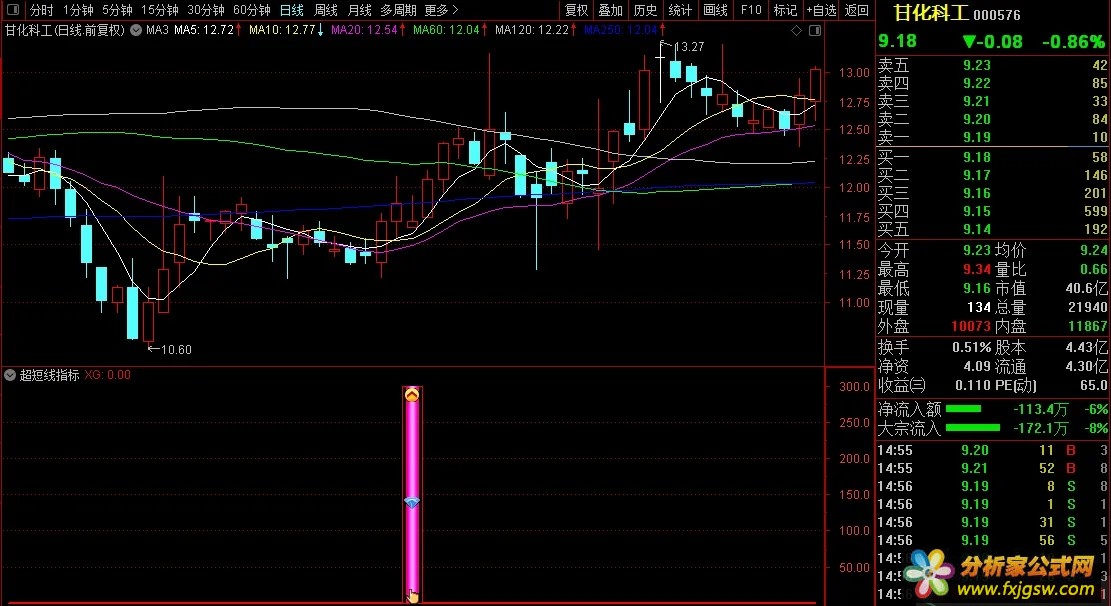Add stock via +自选 button
The image size is (1111, 606).
821,10
